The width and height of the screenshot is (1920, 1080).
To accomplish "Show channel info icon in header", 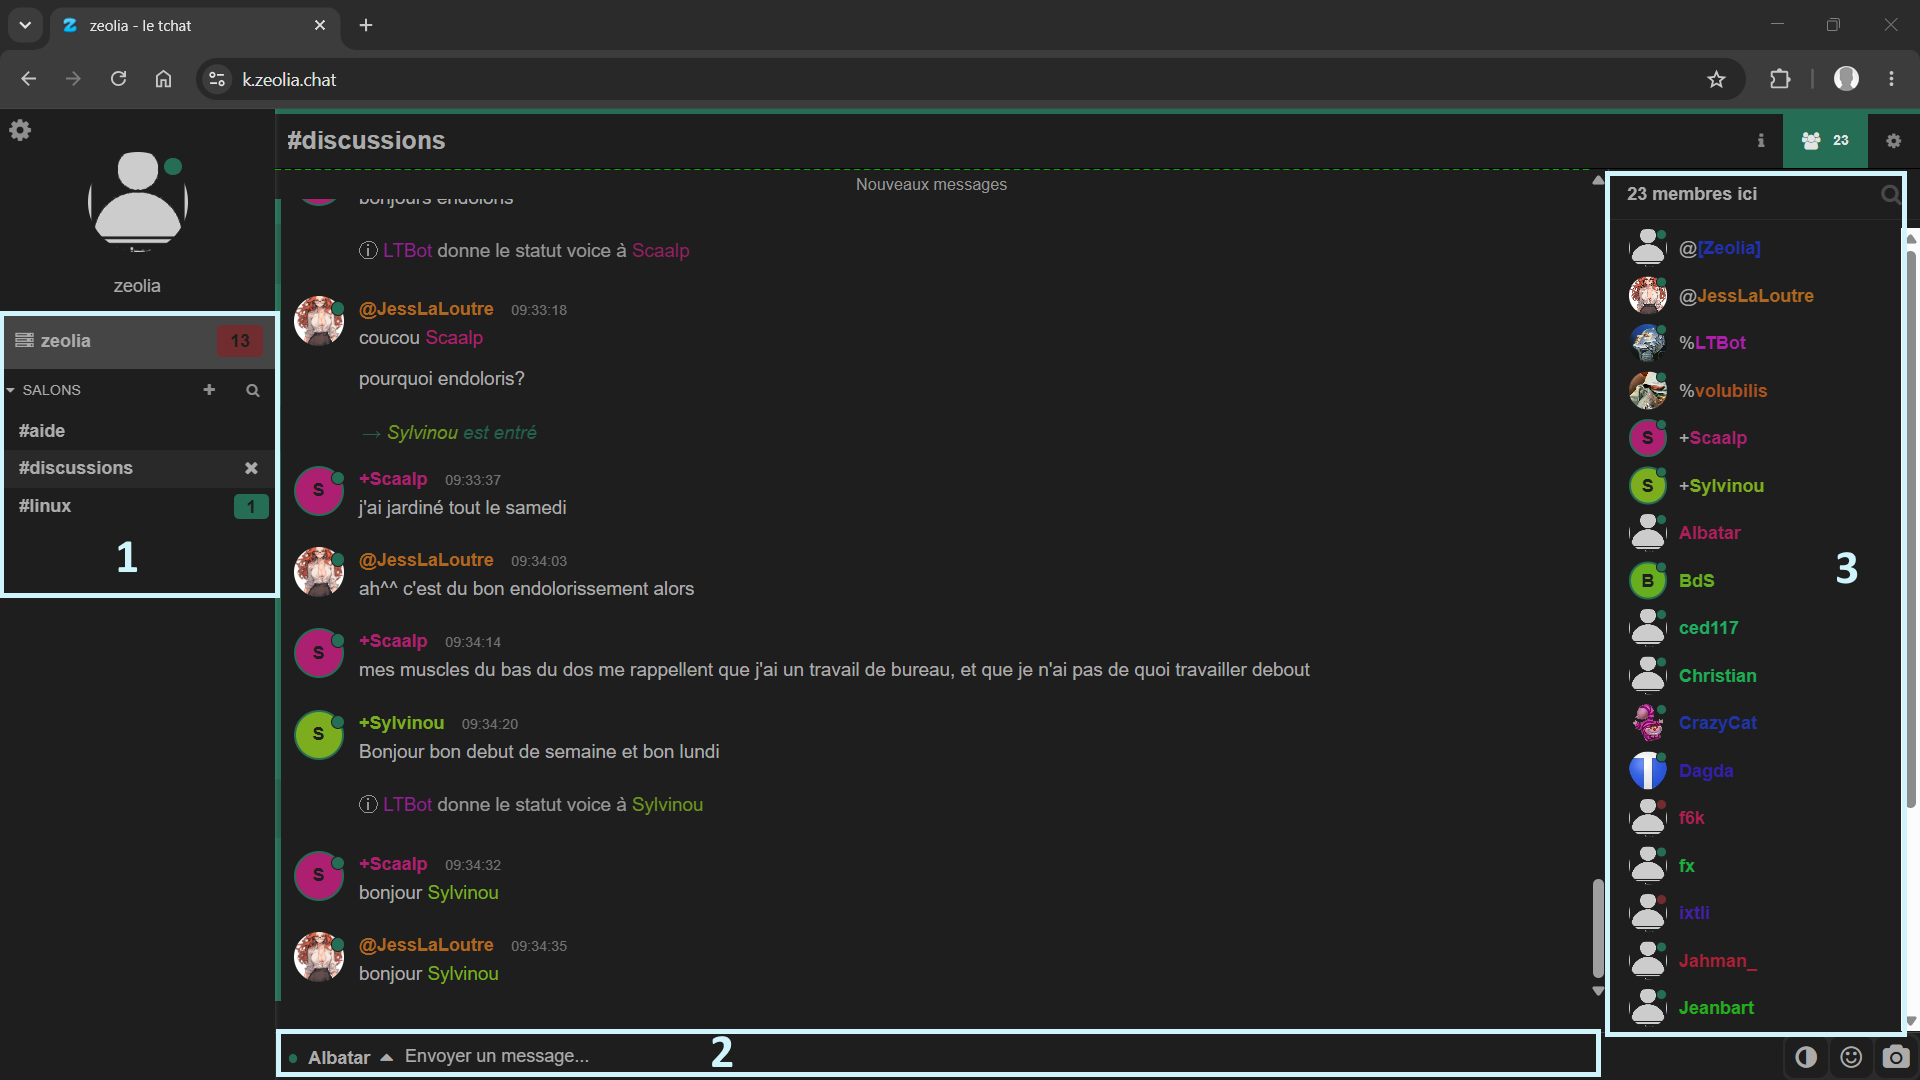I will [1761, 141].
